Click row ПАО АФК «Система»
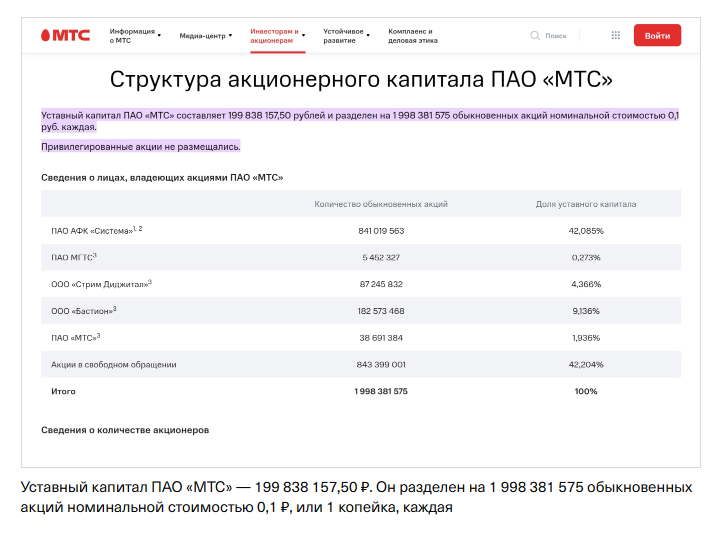728x547 pixels. click(361, 230)
